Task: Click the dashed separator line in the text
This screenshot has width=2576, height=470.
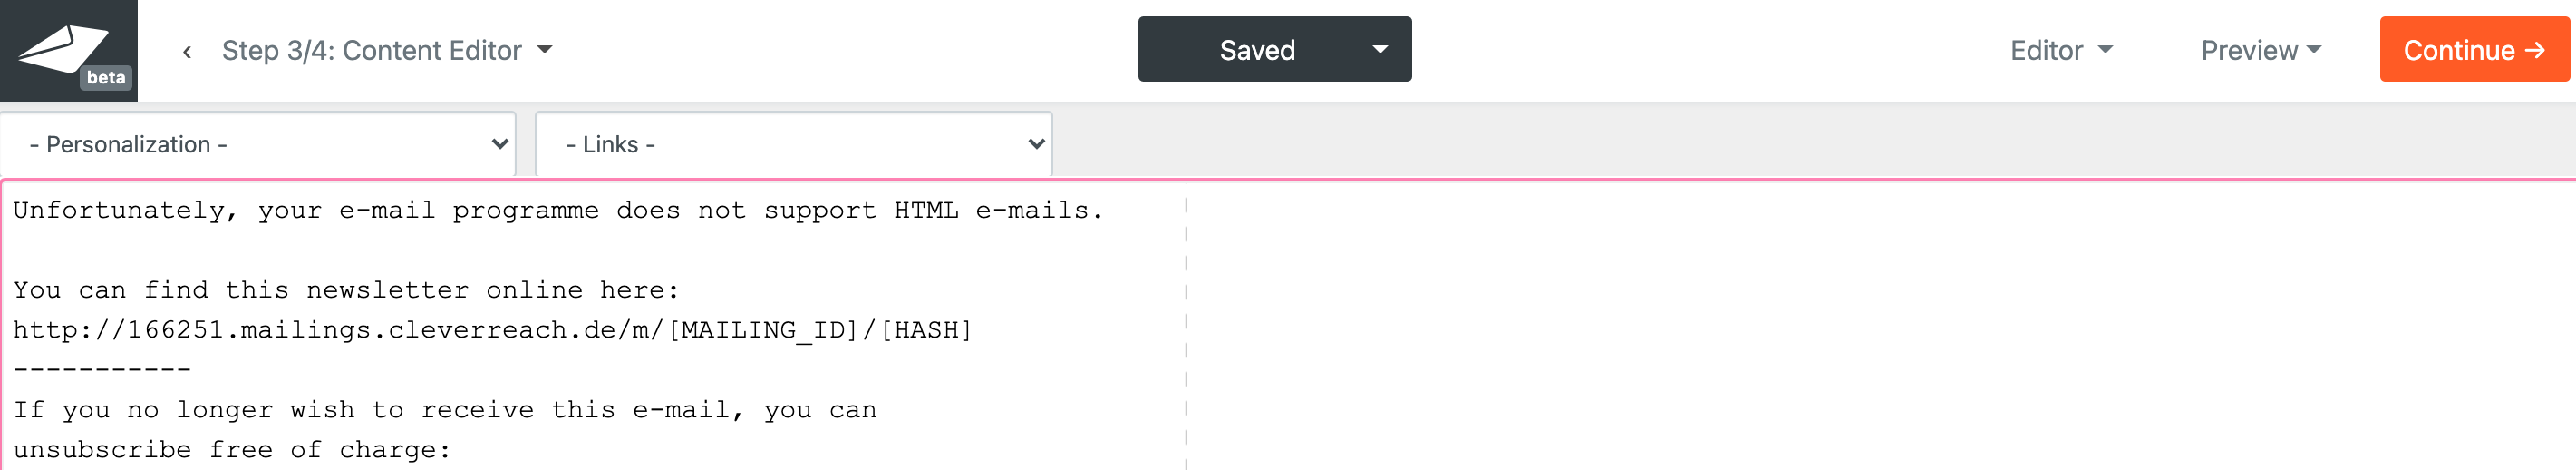Action: (102, 370)
